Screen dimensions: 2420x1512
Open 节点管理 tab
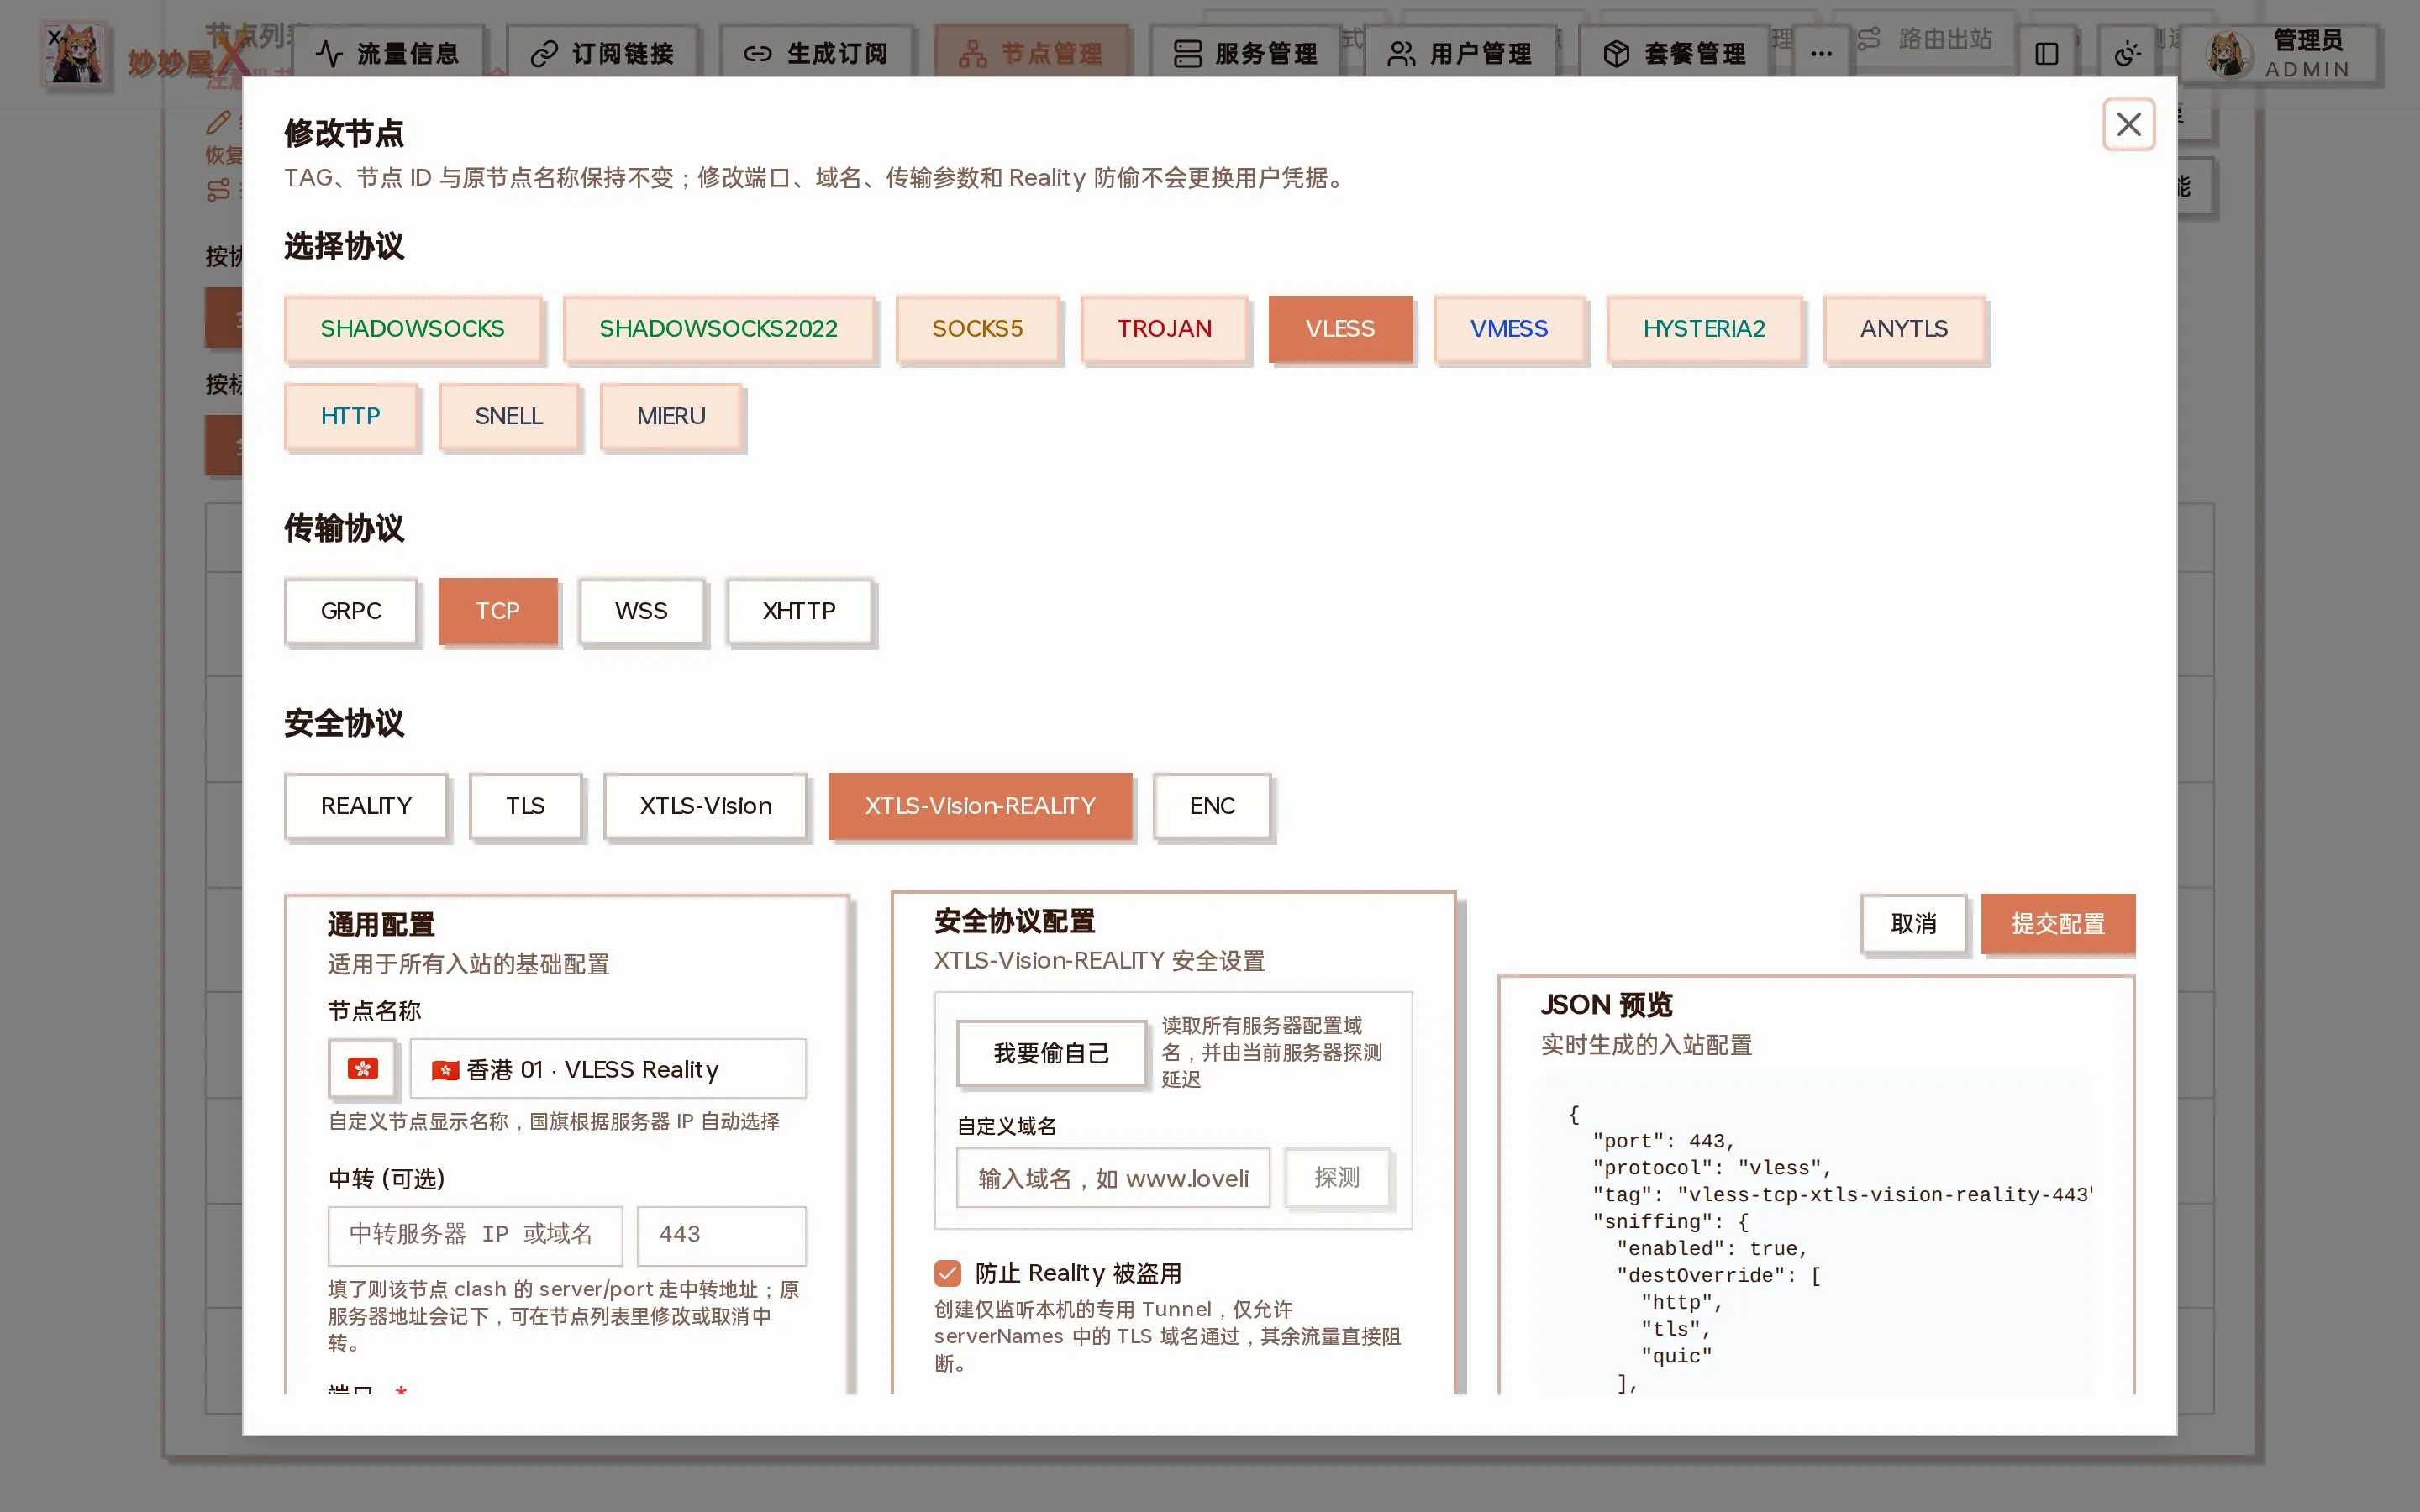click(x=1031, y=53)
